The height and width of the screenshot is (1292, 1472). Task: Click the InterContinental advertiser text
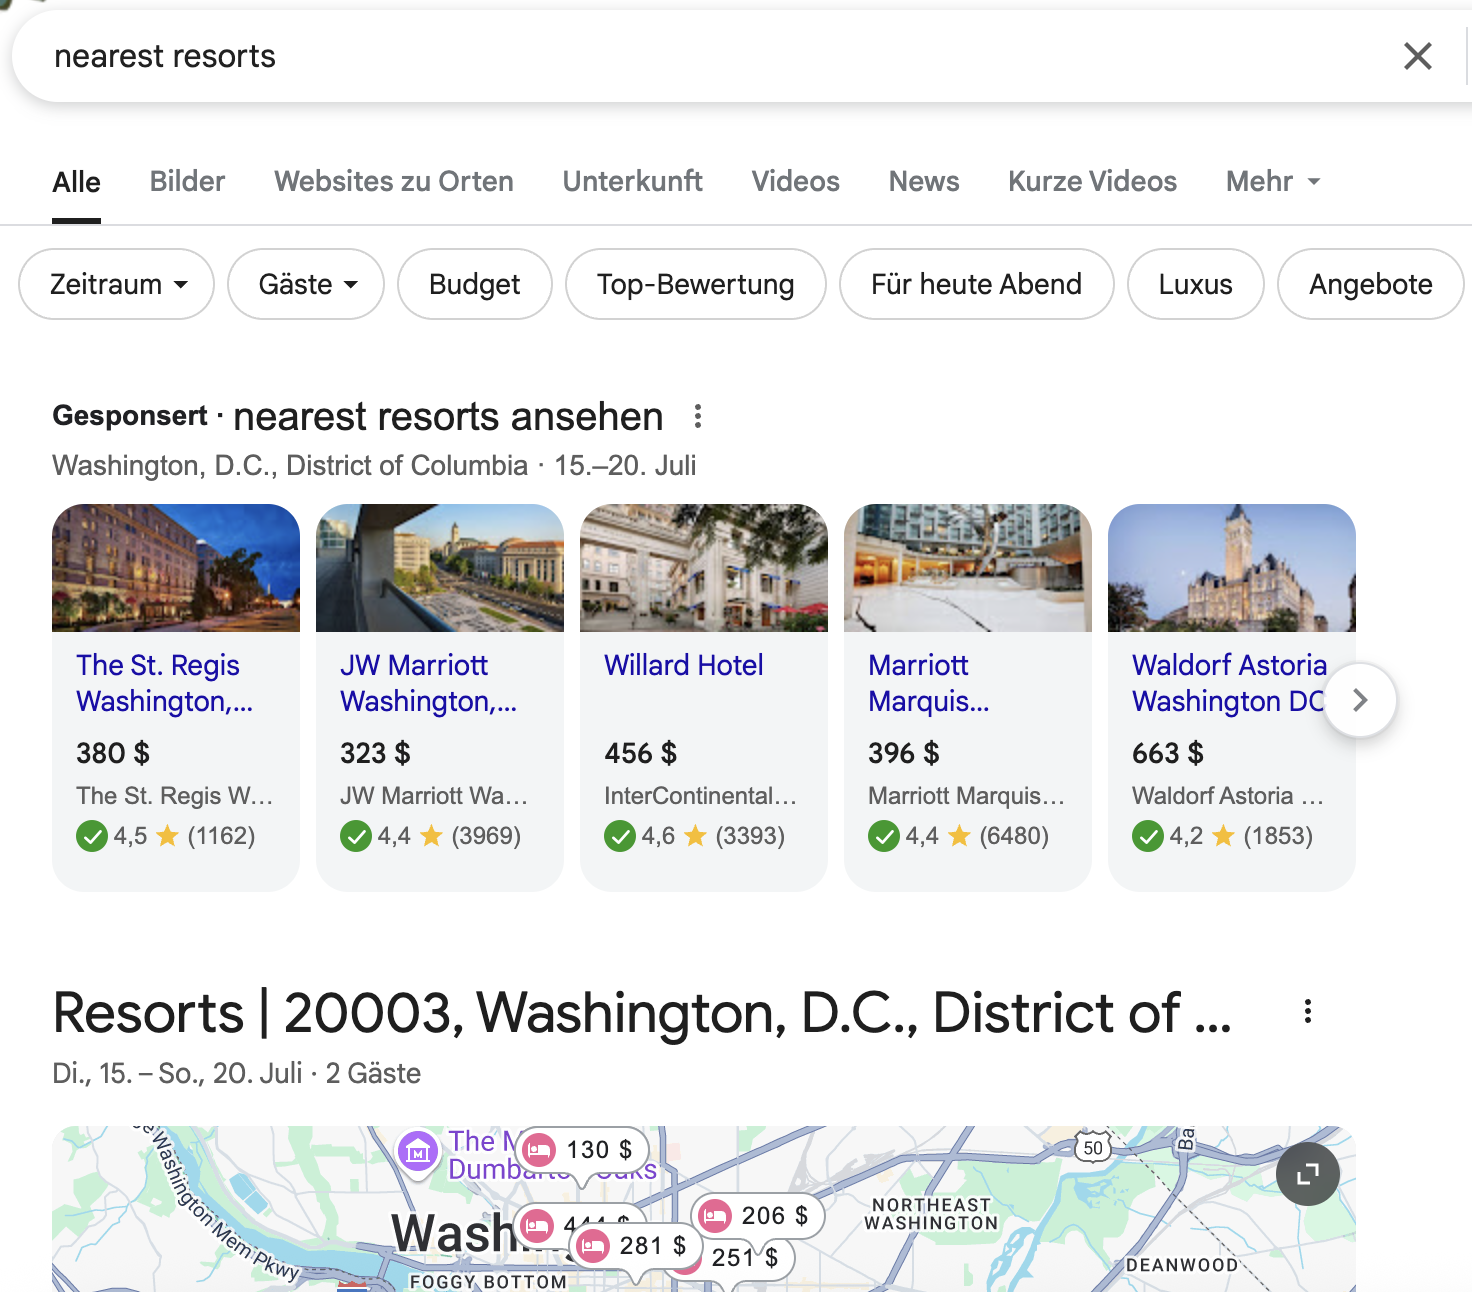click(x=700, y=796)
